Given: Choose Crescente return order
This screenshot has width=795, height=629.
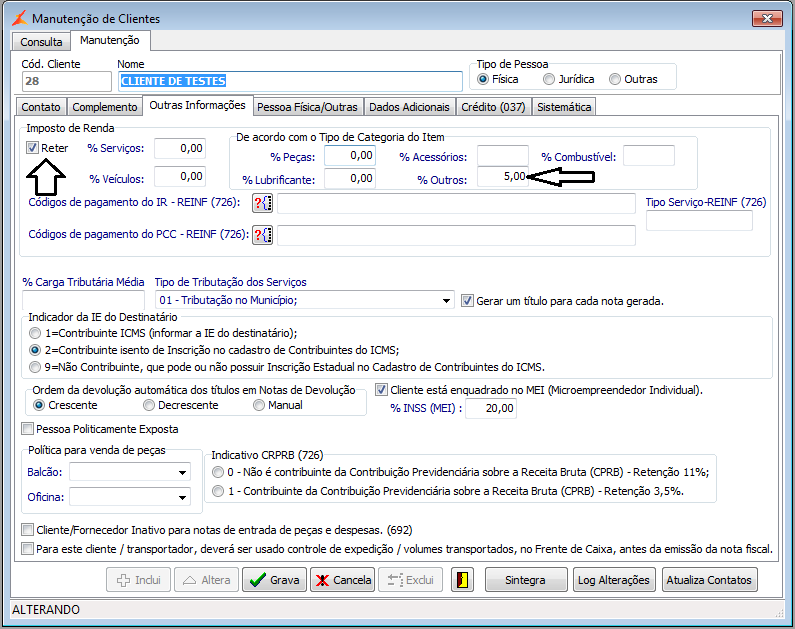Looking at the screenshot, I should coord(39,405).
